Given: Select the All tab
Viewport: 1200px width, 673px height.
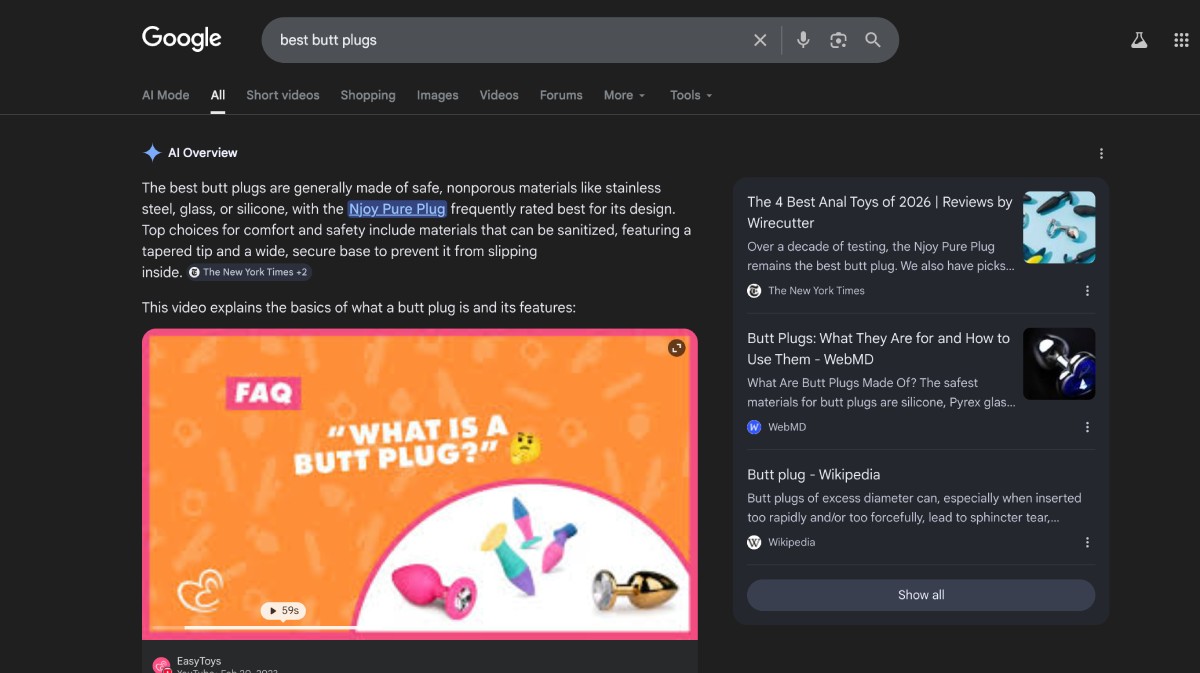Looking at the screenshot, I should [218, 95].
